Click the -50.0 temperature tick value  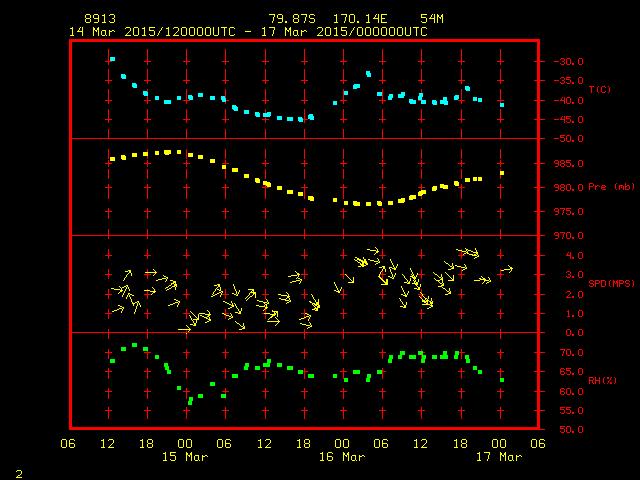pos(568,139)
